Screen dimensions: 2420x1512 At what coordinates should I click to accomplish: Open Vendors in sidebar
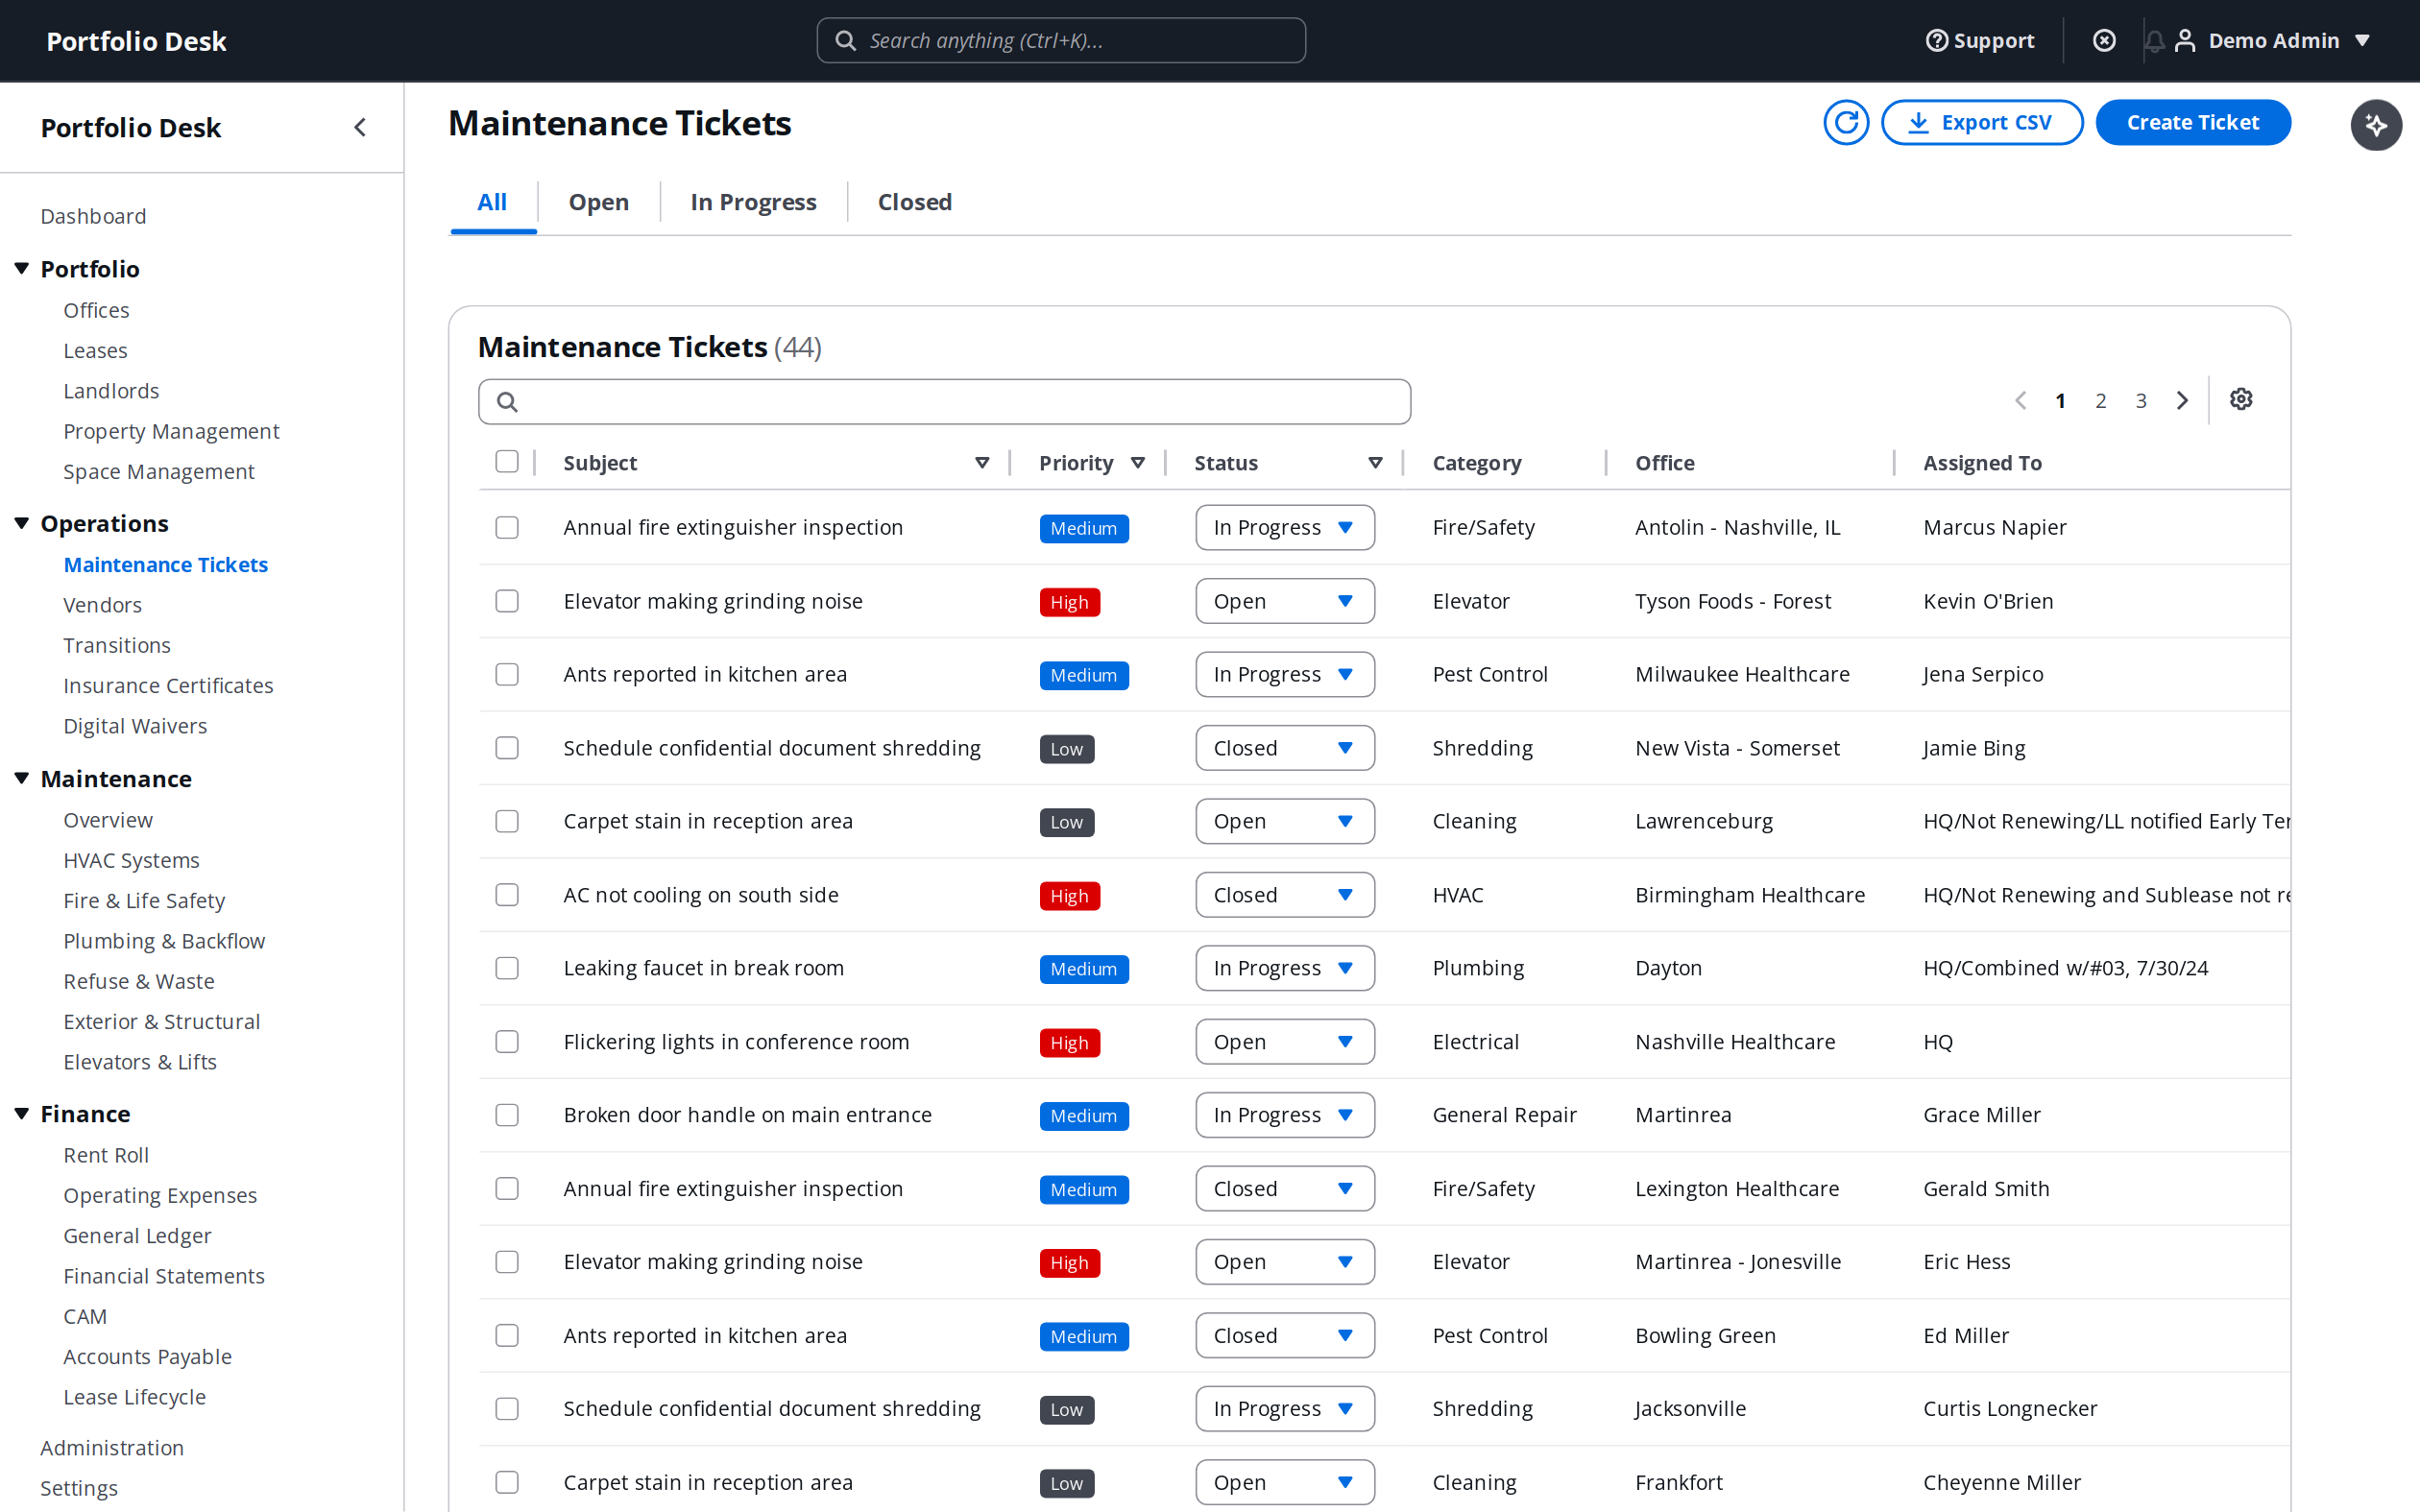pyautogui.click(x=102, y=605)
